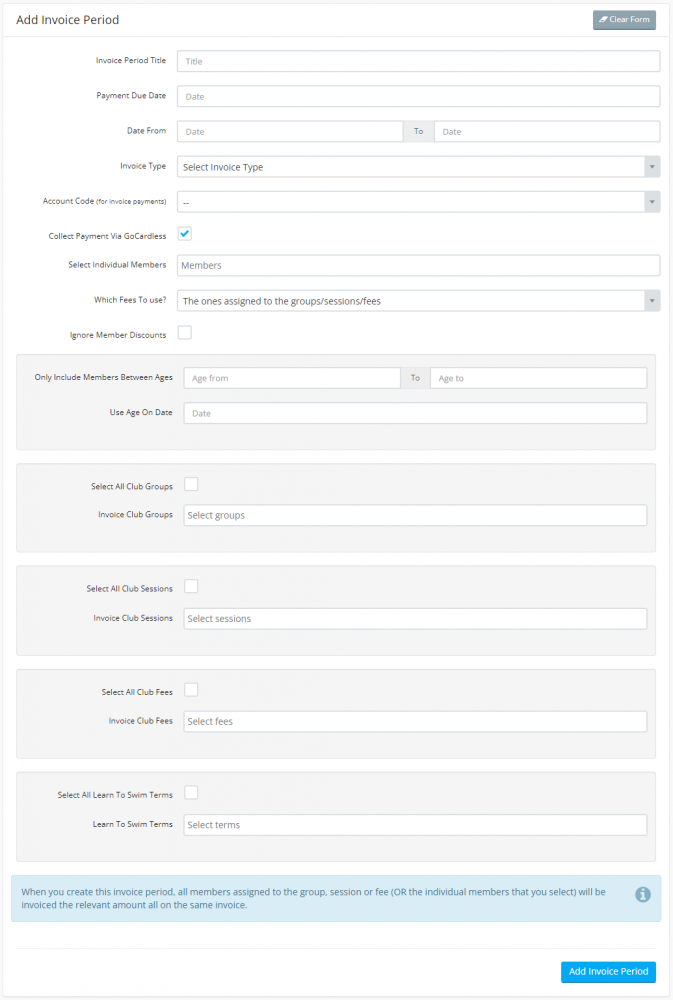
Task: Click the Clear Form button
Action: click(624, 19)
